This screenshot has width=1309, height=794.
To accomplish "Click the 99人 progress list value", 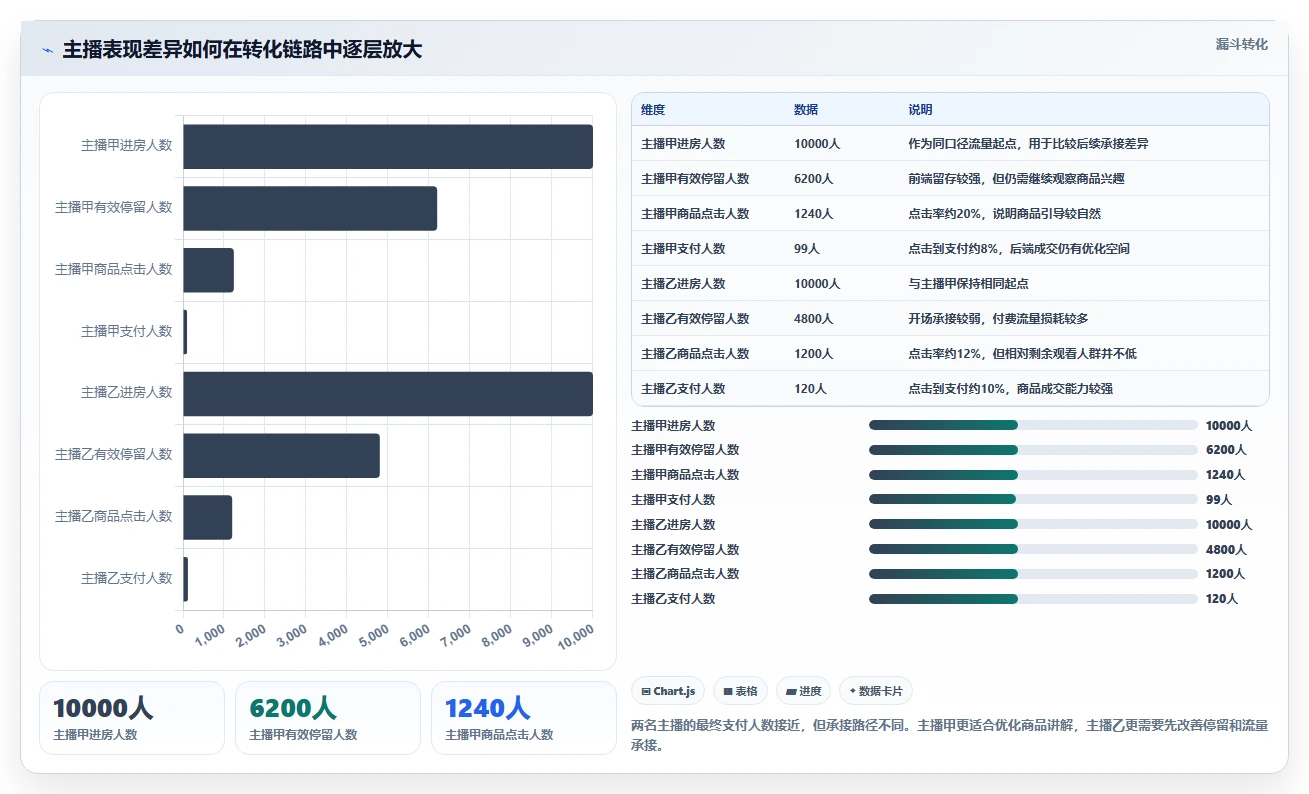I will click(1218, 500).
